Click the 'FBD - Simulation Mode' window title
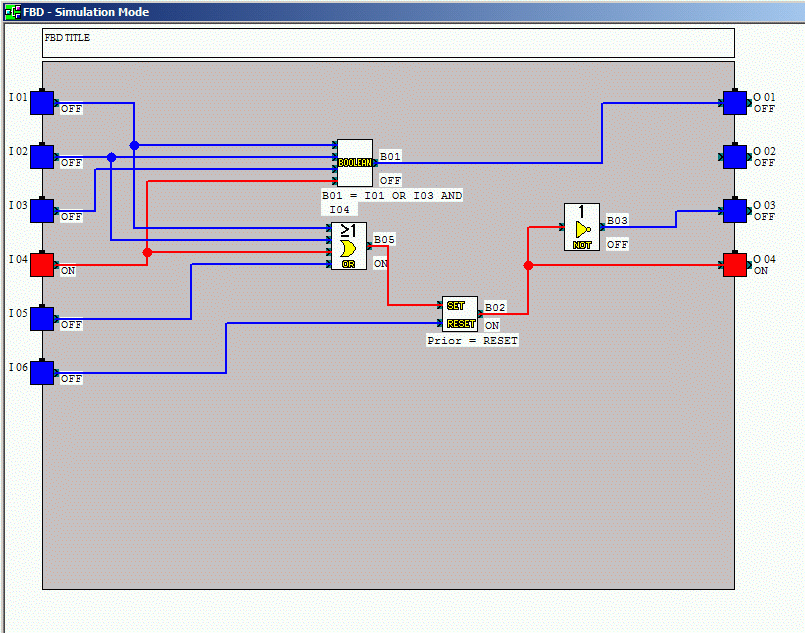Screen dimensions: 805x633 click(x=86, y=12)
